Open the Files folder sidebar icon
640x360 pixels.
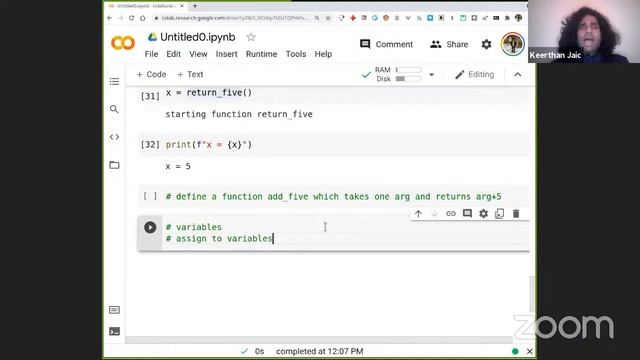114,165
